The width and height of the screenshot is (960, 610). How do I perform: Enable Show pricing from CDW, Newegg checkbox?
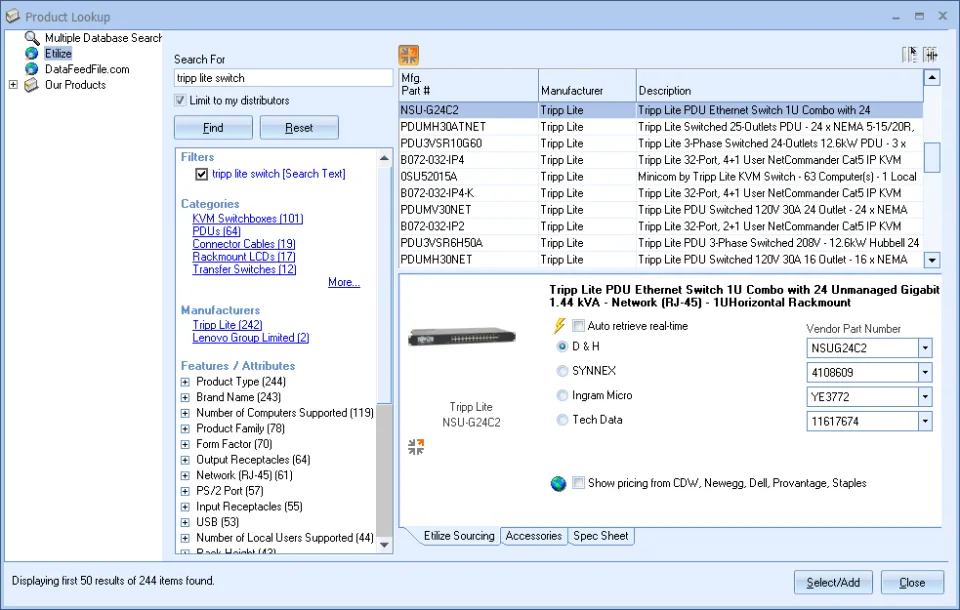[x=578, y=483]
